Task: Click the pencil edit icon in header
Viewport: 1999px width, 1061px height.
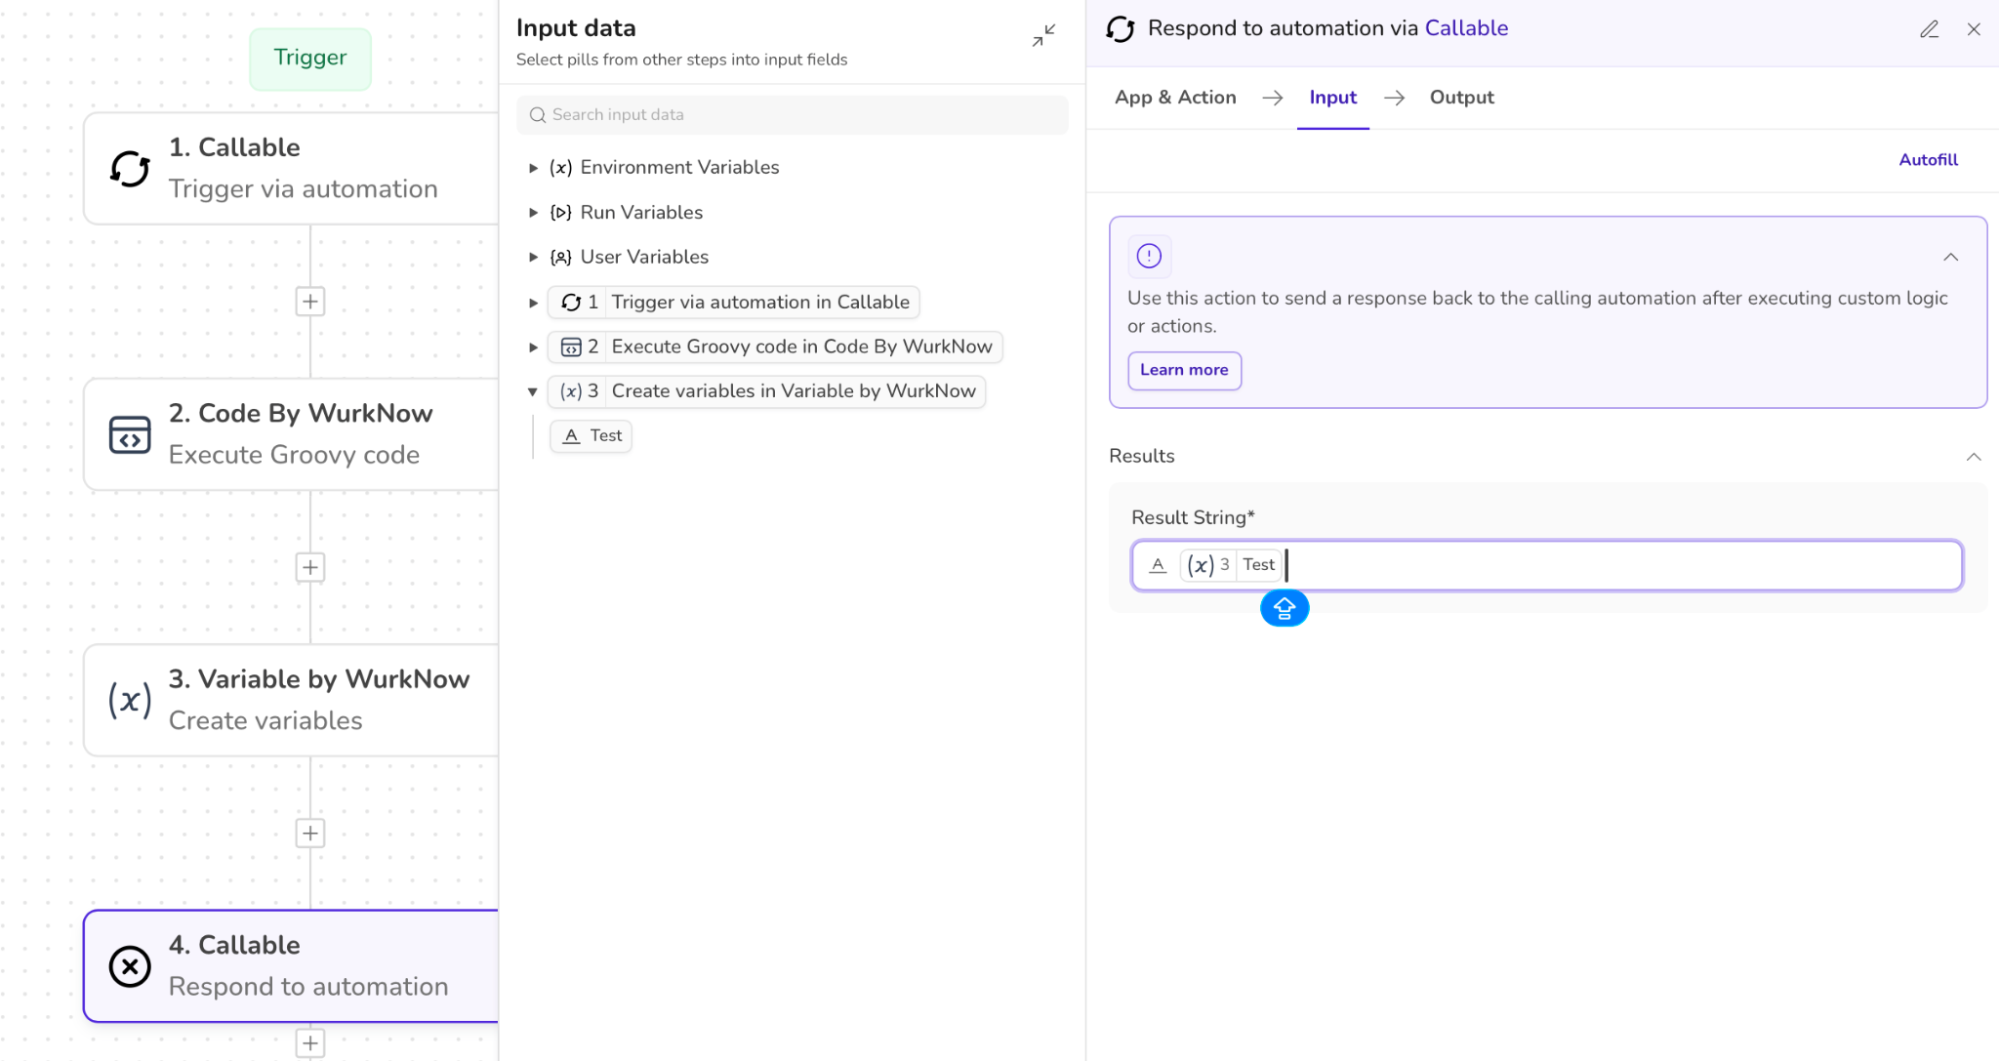Action: click(x=1929, y=29)
